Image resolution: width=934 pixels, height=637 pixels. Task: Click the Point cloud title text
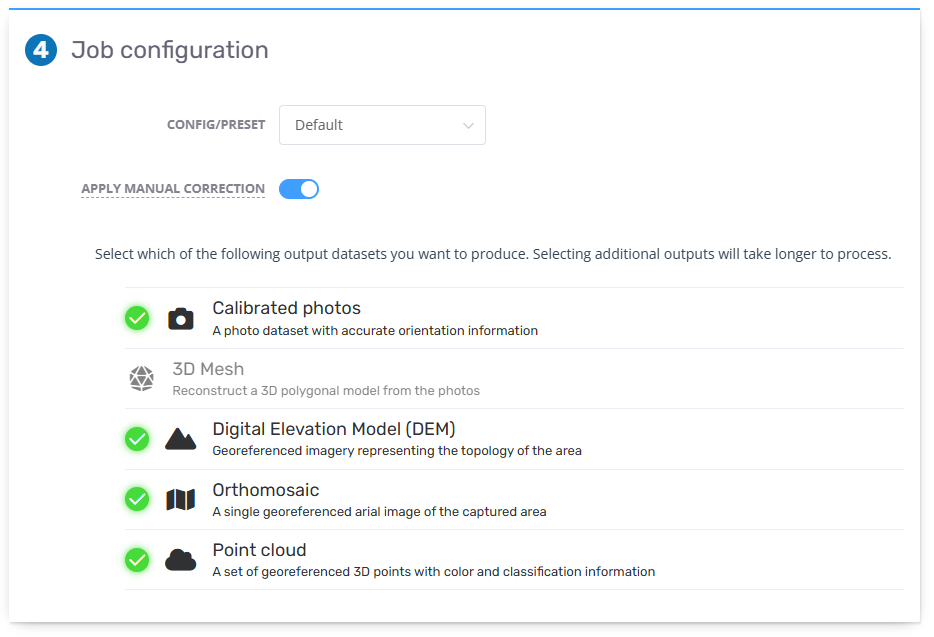point(259,550)
